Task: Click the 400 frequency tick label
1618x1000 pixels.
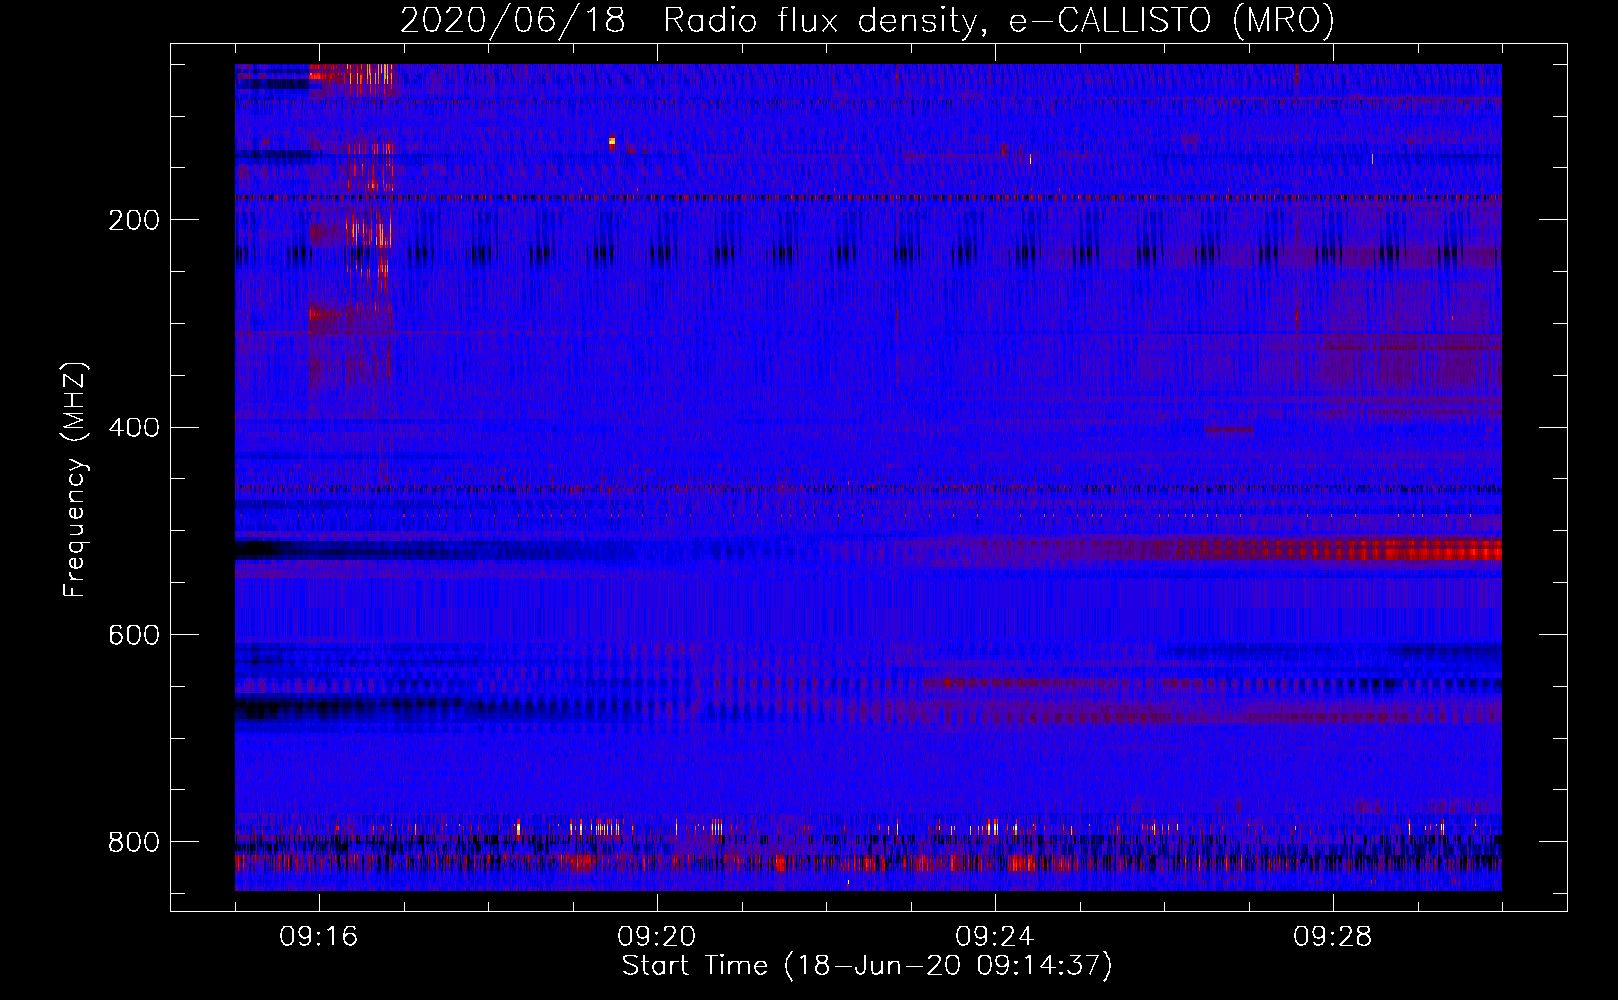Action: 133,428
